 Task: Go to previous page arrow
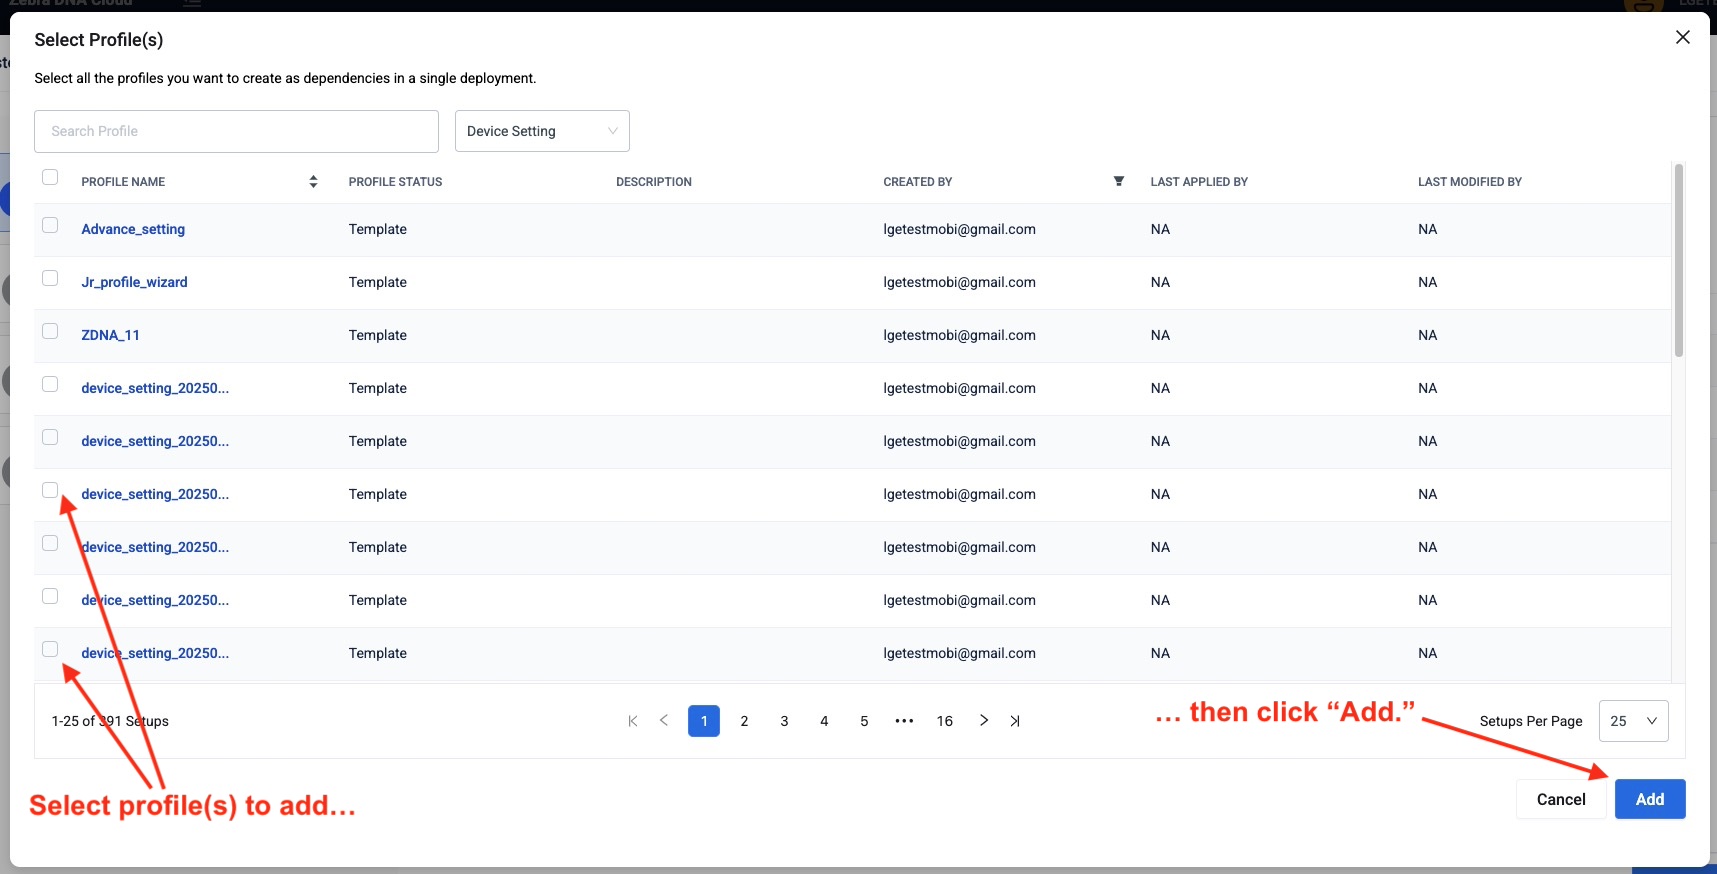point(664,721)
